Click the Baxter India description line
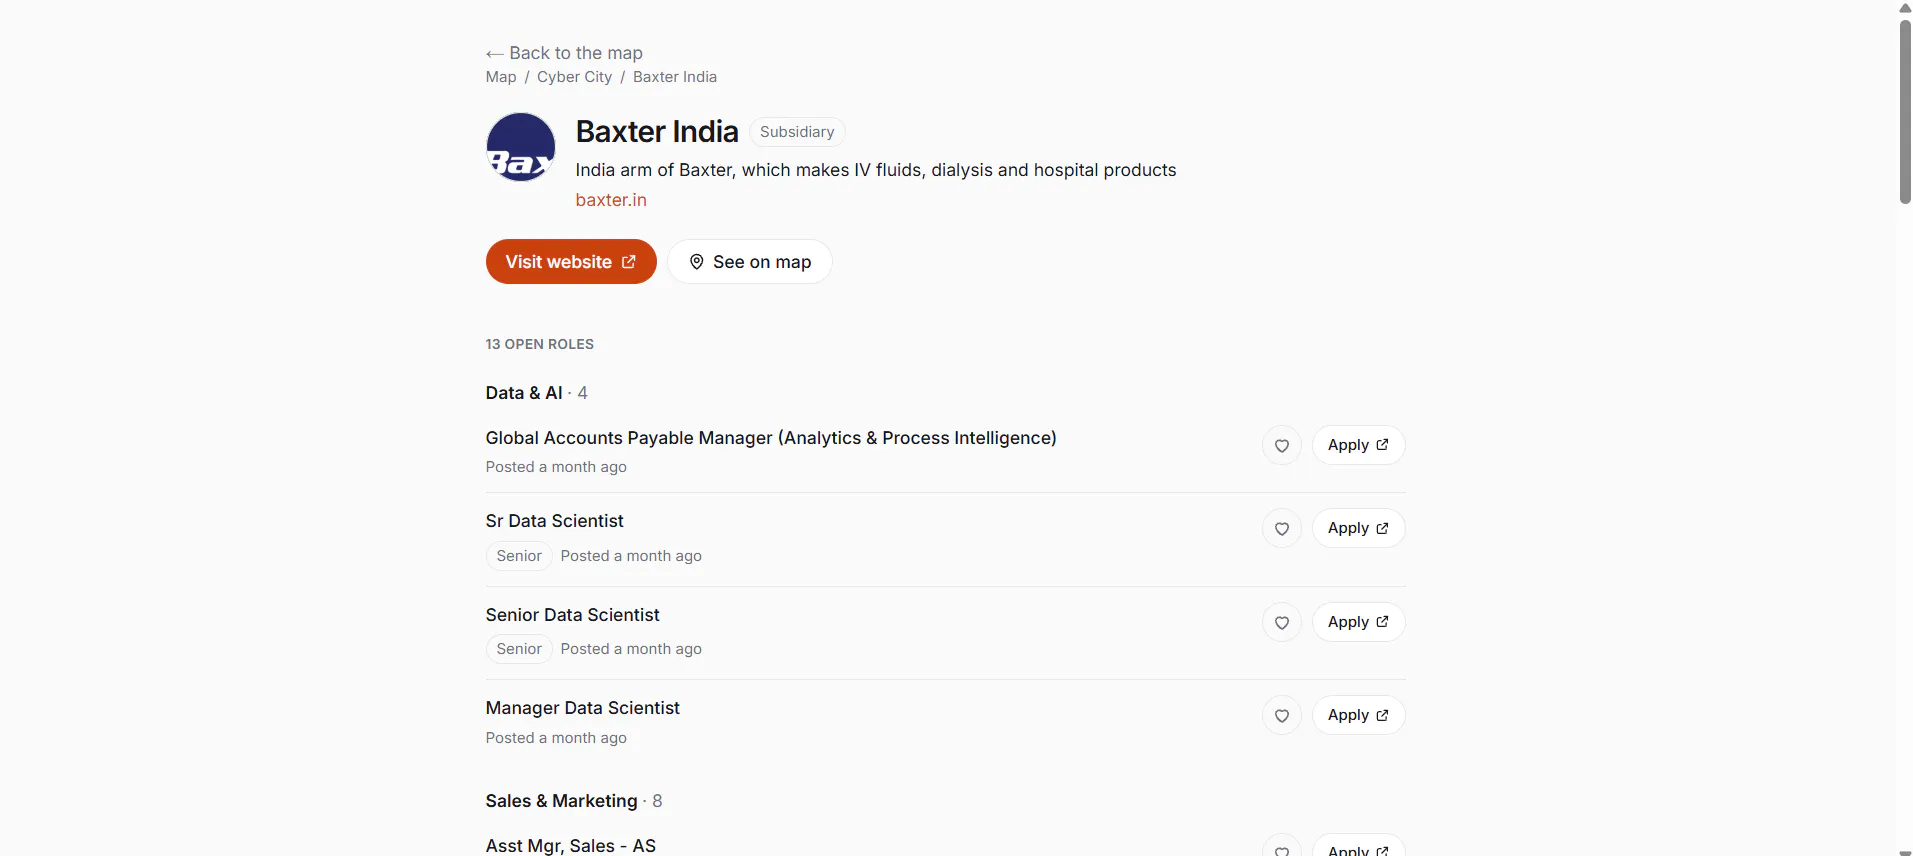 pos(876,170)
